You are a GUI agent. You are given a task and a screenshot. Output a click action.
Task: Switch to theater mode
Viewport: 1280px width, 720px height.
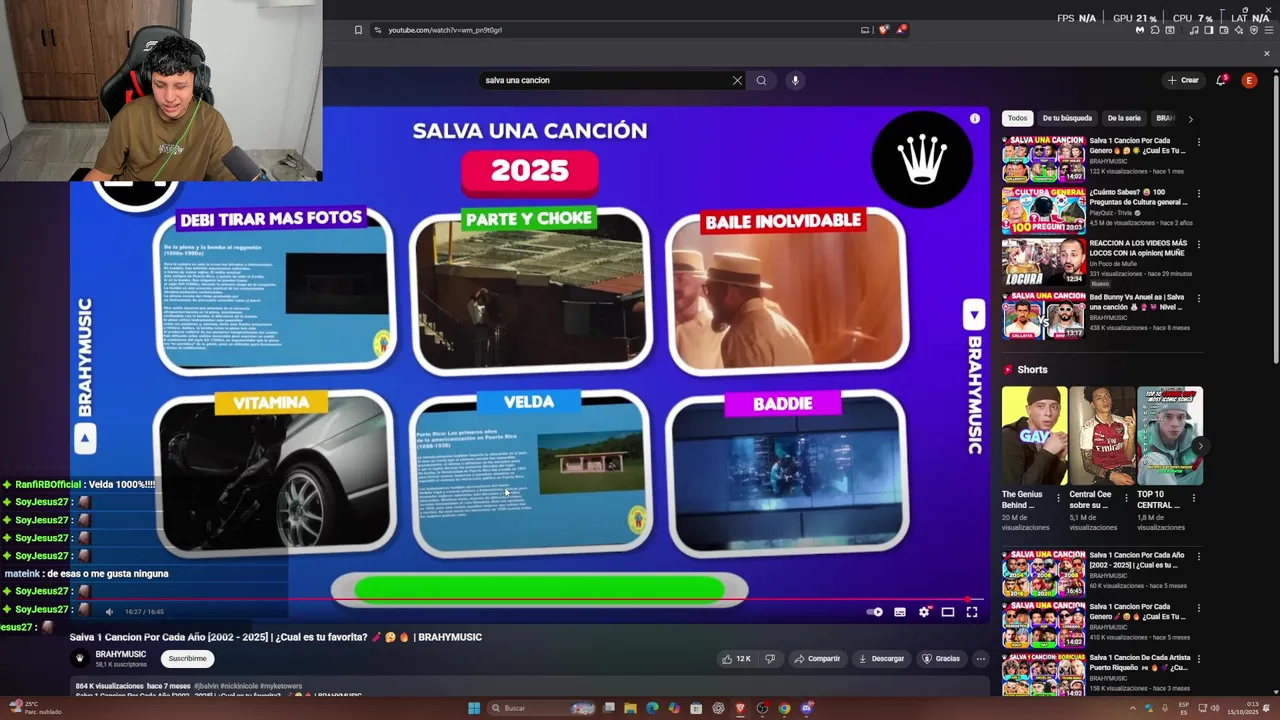[x=948, y=612]
